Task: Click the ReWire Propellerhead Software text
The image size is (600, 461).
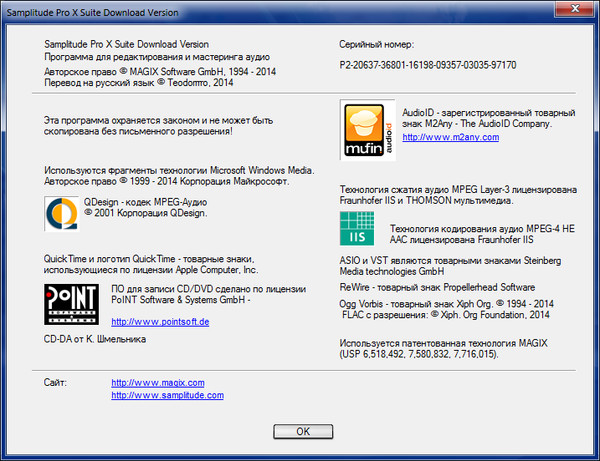Action: coord(434,286)
